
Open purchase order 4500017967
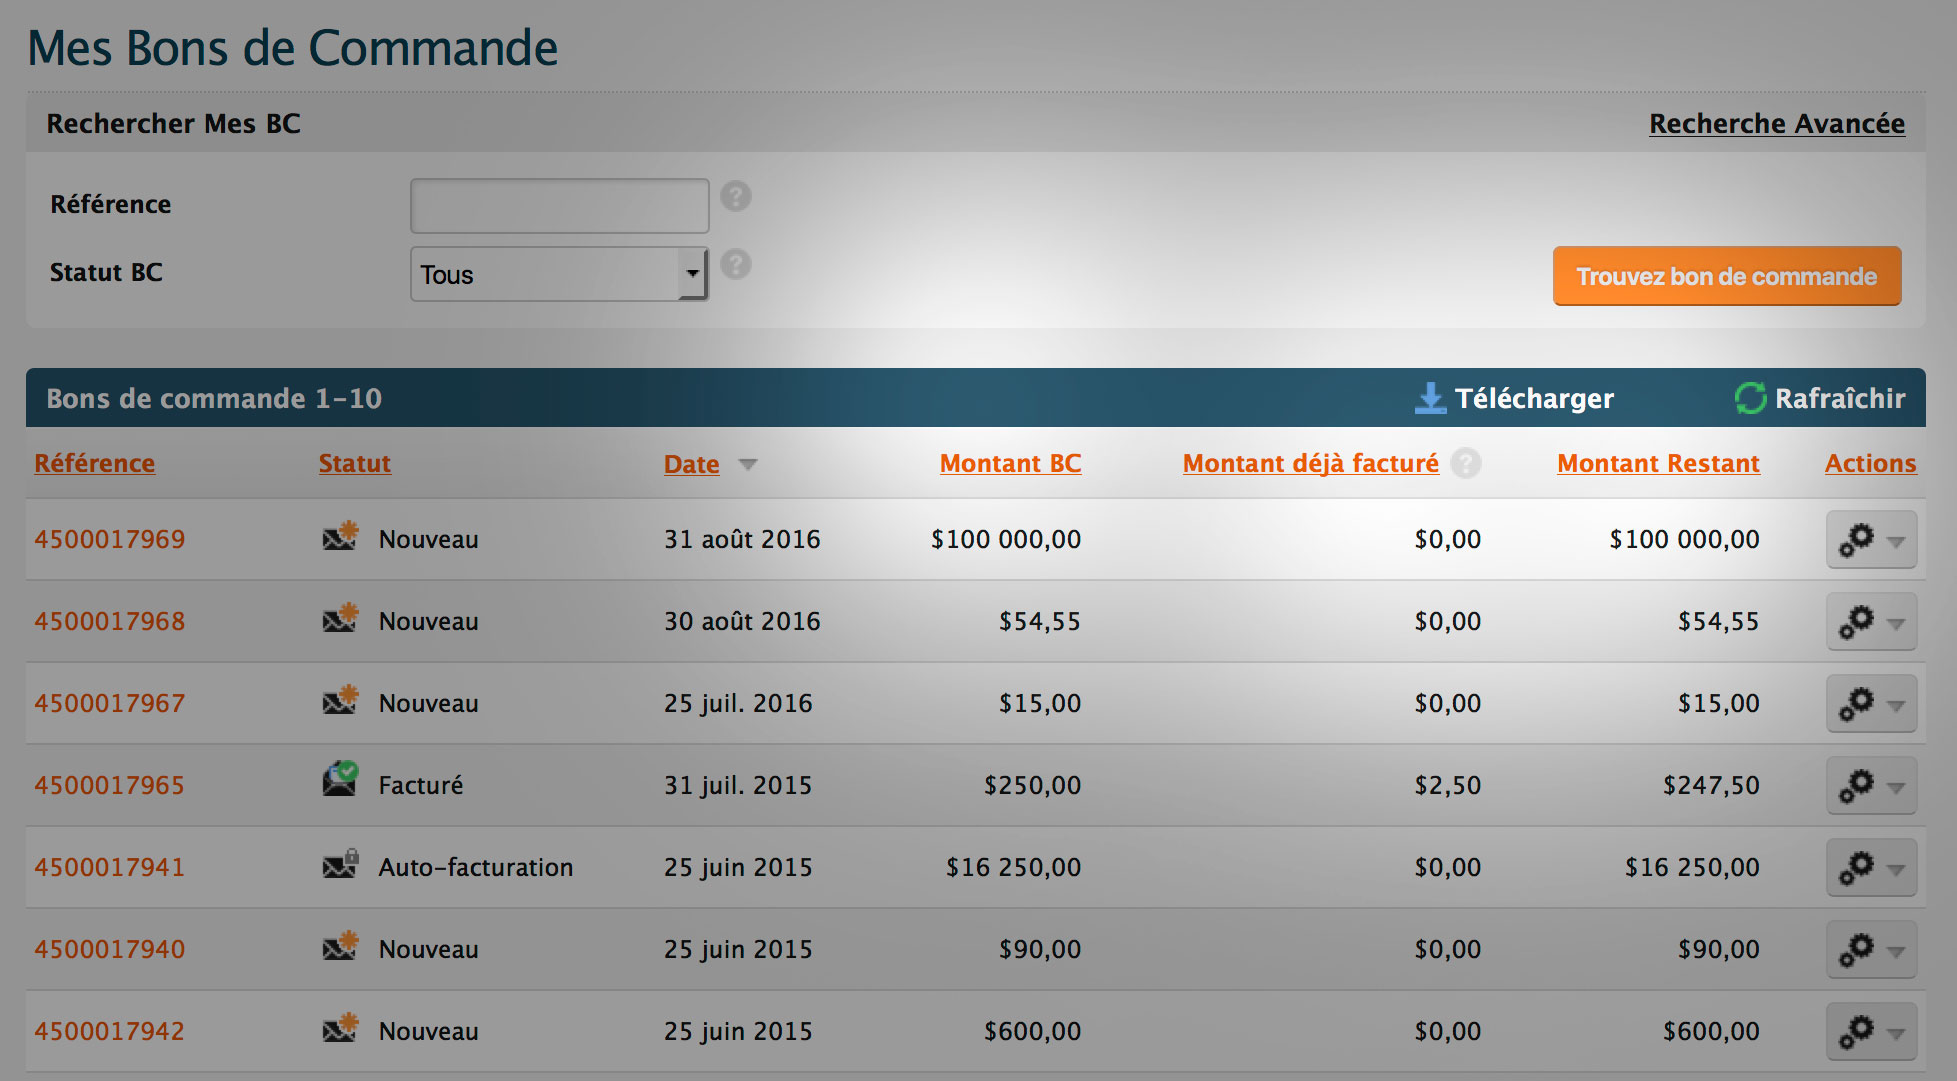click(110, 703)
